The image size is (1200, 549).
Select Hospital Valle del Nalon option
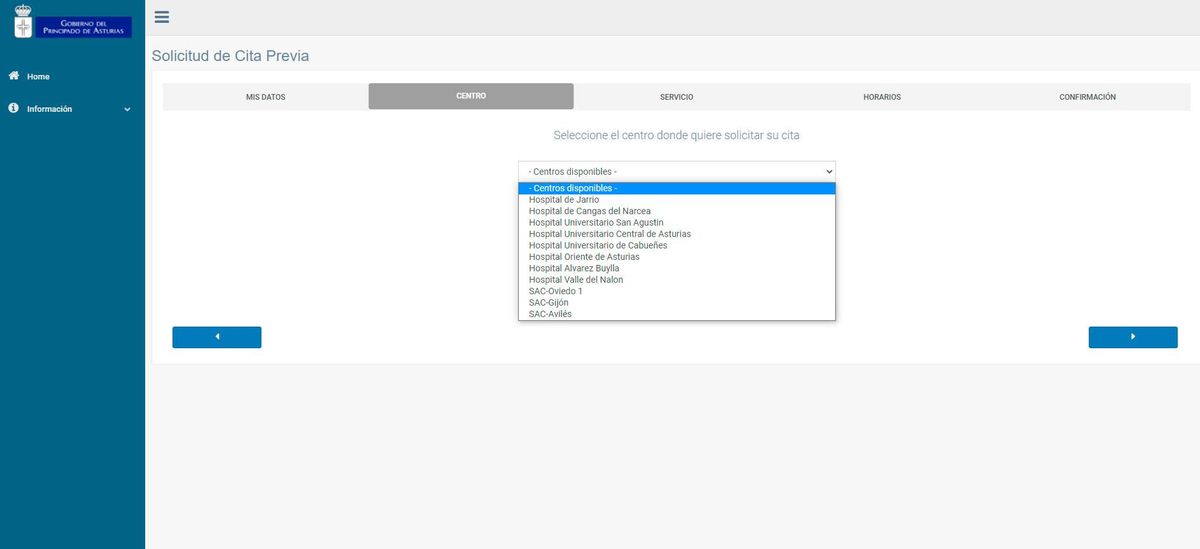click(576, 280)
